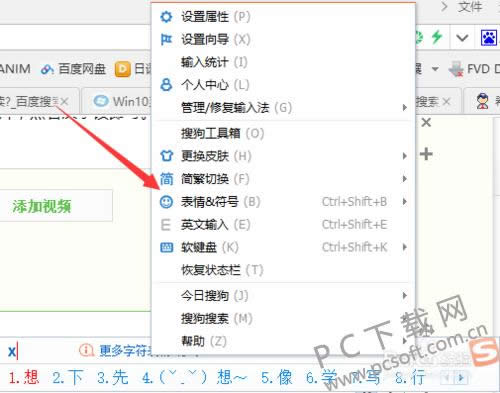Select 管理/修复输入法 (G) entry

(283, 107)
